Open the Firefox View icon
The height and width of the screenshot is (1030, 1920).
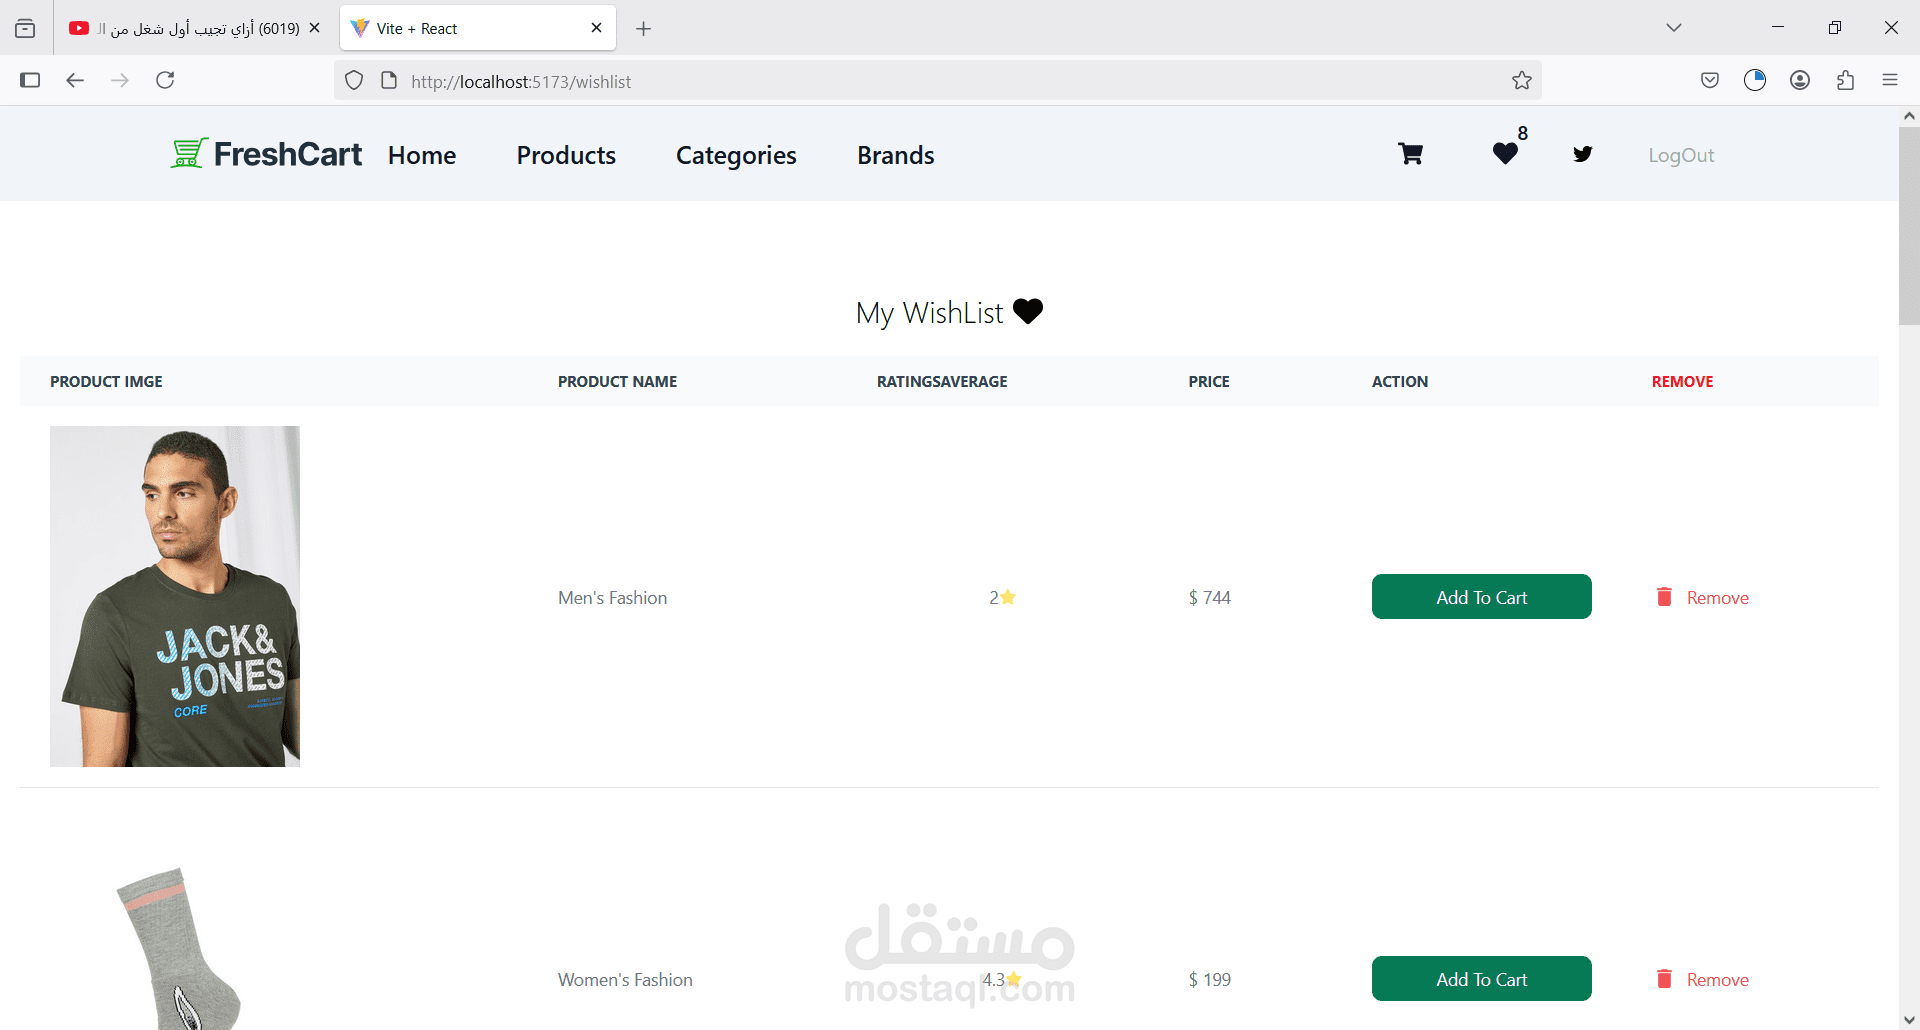point(25,28)
